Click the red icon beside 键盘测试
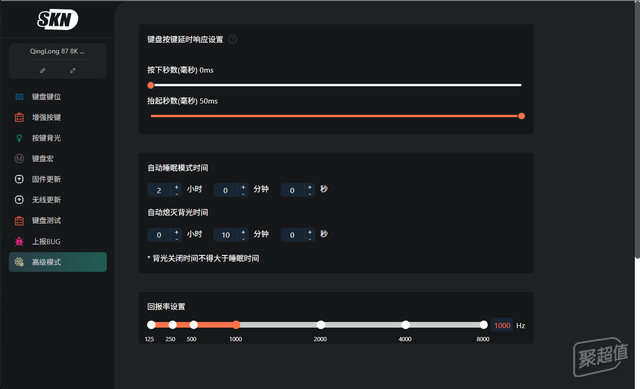Screen dimensions: 640x389 [x=19, y=220]
